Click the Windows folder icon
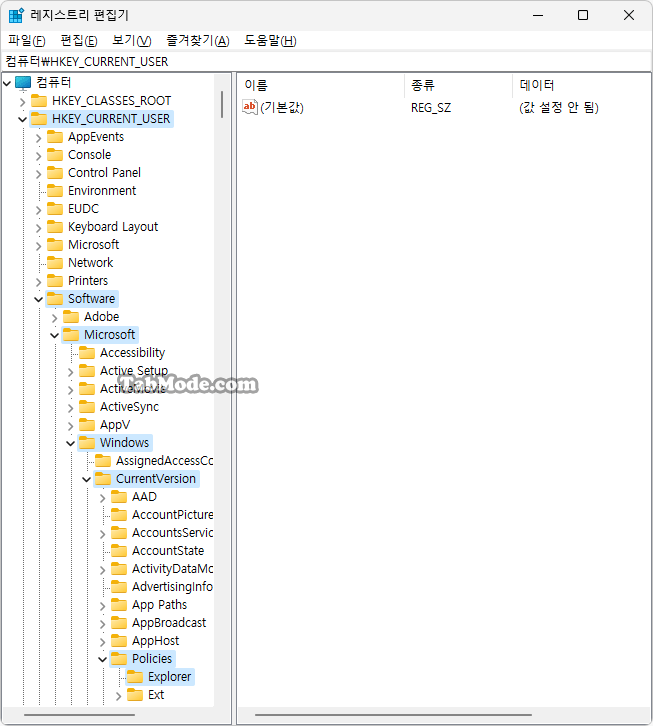This screenshot has height=726, width=653. tap(87, 443)
